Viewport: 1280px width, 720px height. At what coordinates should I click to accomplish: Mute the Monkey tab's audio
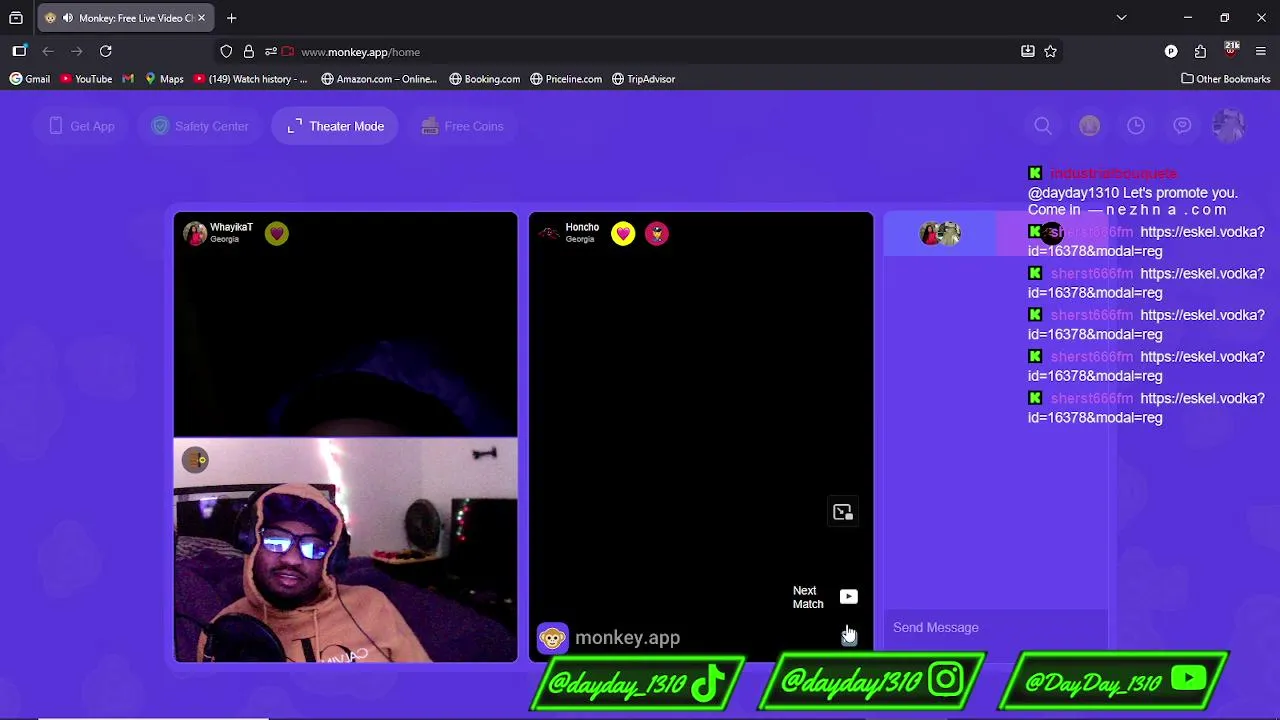point(67,18)
